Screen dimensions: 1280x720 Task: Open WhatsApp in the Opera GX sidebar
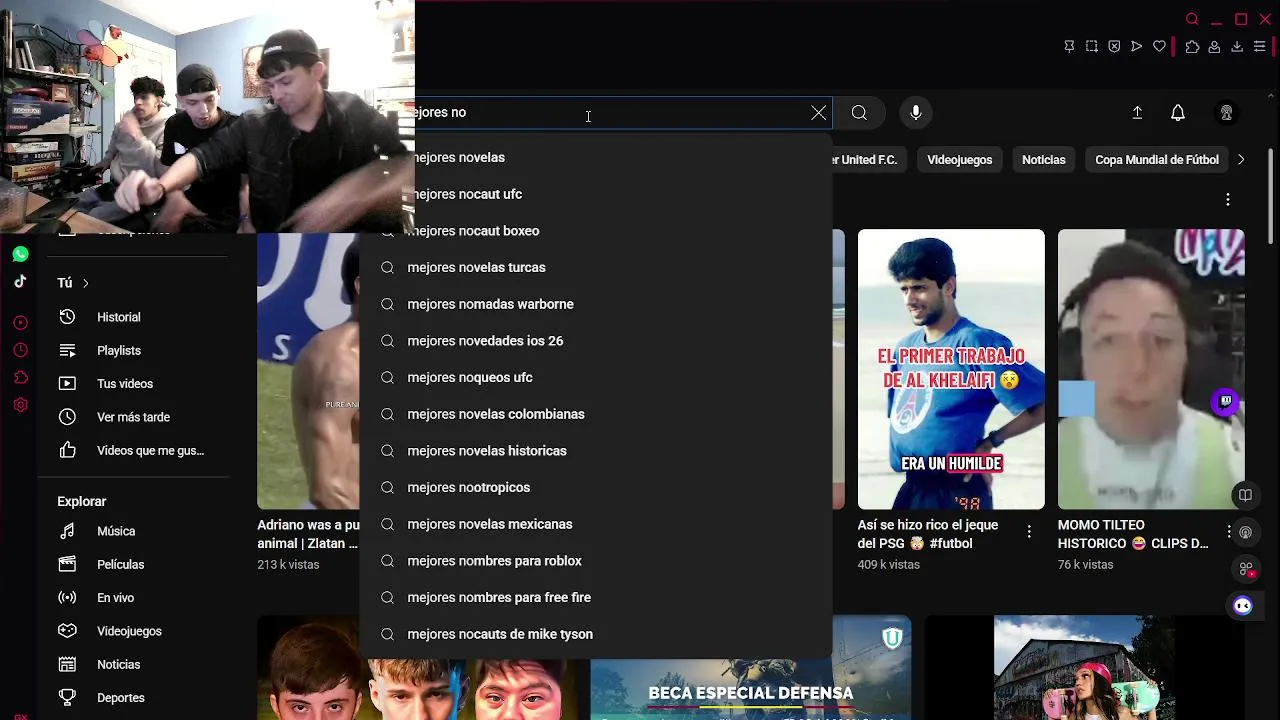20,254
